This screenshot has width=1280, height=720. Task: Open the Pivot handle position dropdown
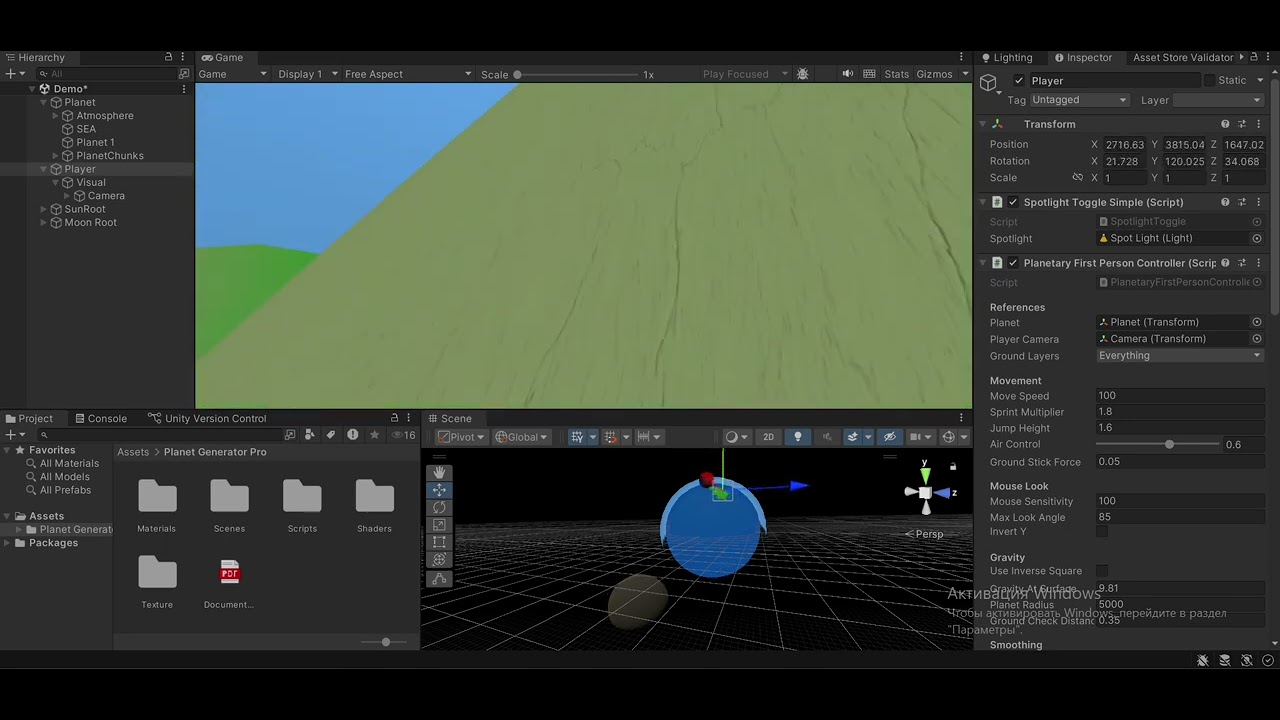click(x=461, y=437)
